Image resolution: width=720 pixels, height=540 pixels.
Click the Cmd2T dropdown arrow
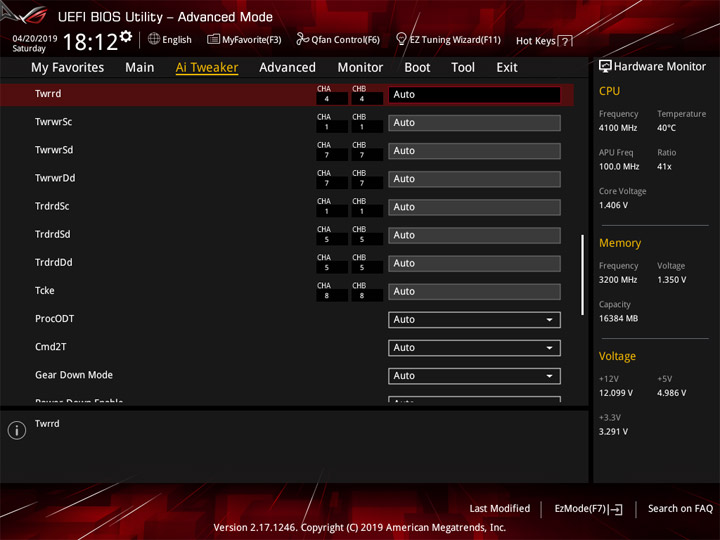click(549, 348)
